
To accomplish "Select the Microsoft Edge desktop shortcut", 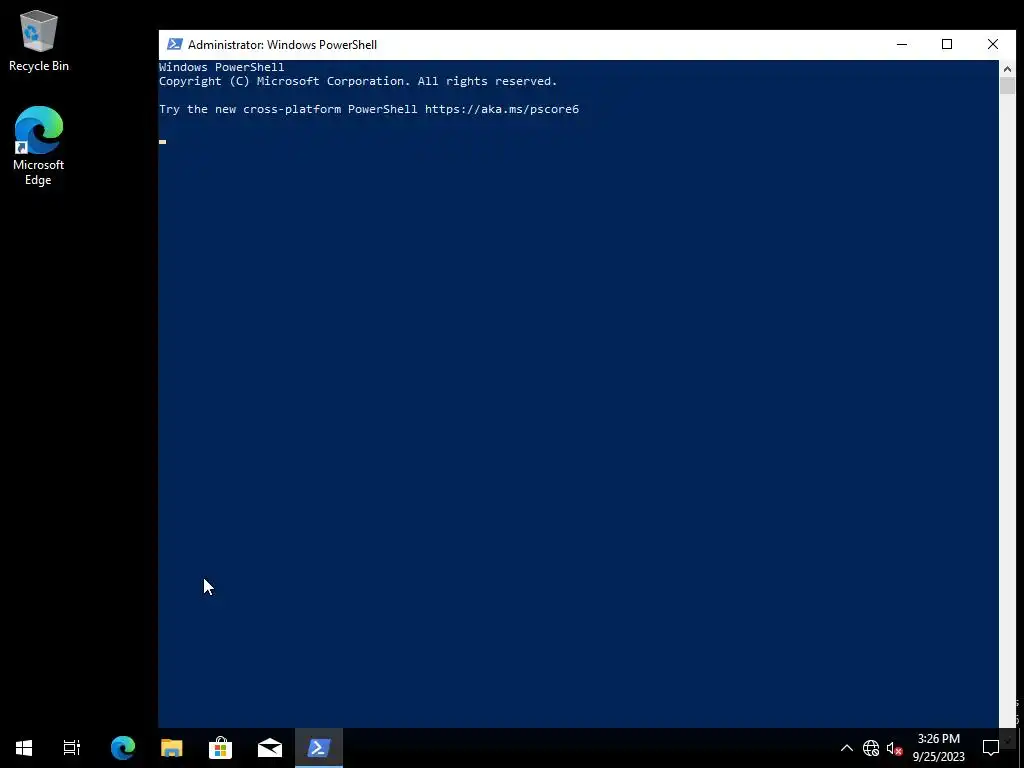I will click(39, 146).
